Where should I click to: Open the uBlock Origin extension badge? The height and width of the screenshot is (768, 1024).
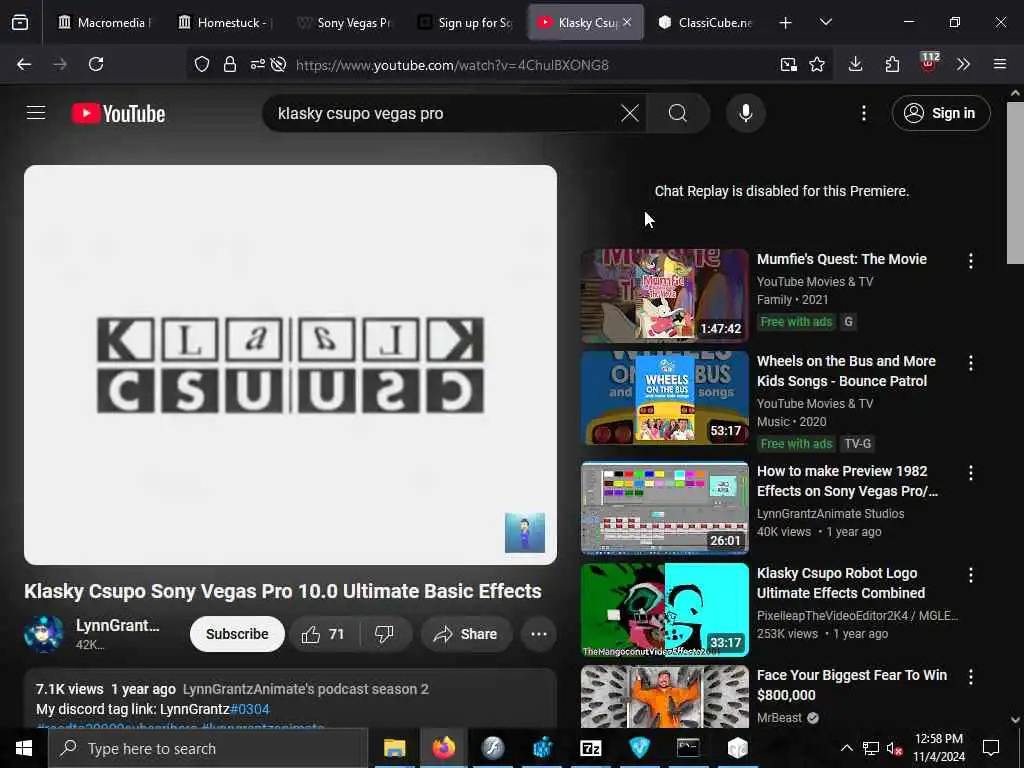[929, 63]
